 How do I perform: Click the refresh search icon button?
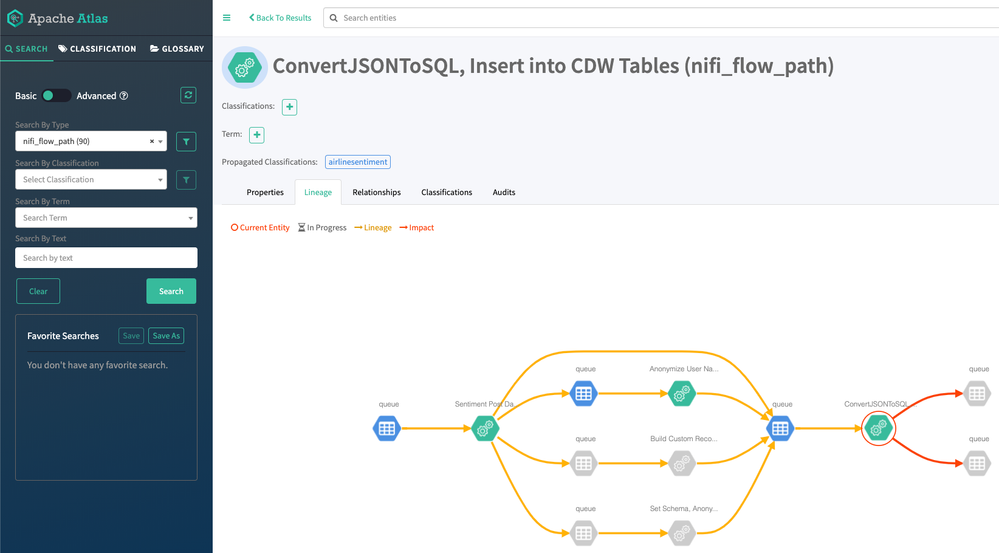188,96
